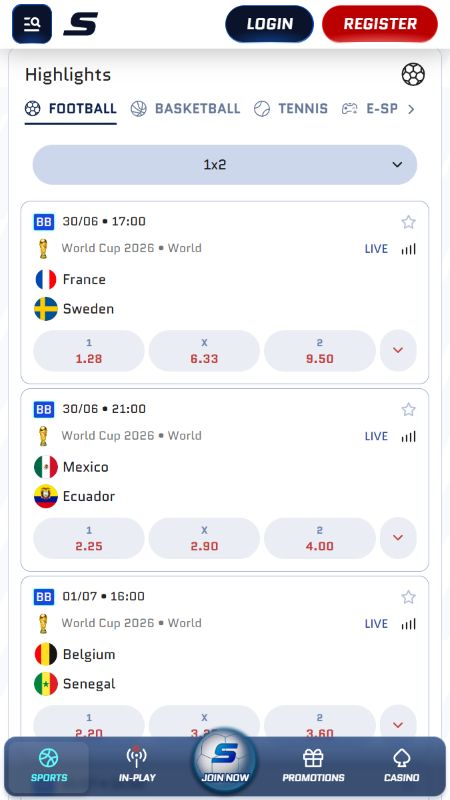Click the red Register button
The image size is (450, 800).
point(380,24)
